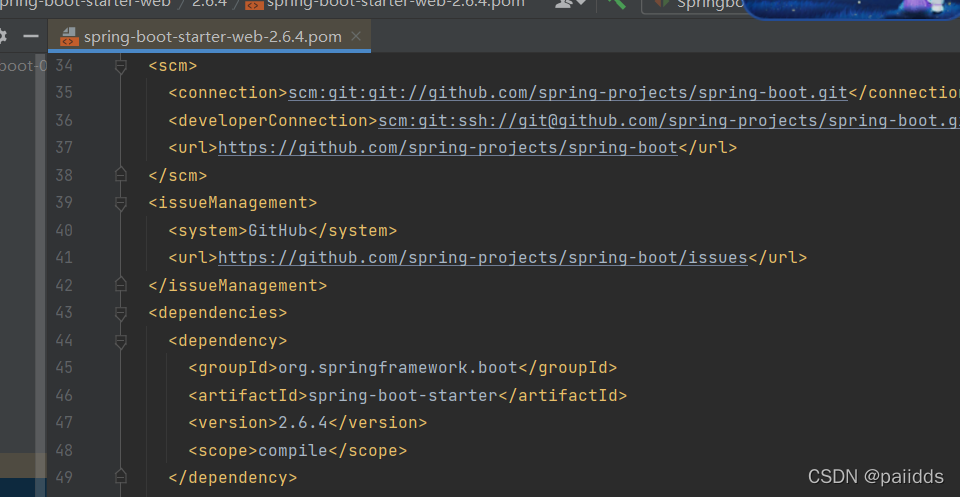Hide the project tool window (minus icon)

[31, 37]
